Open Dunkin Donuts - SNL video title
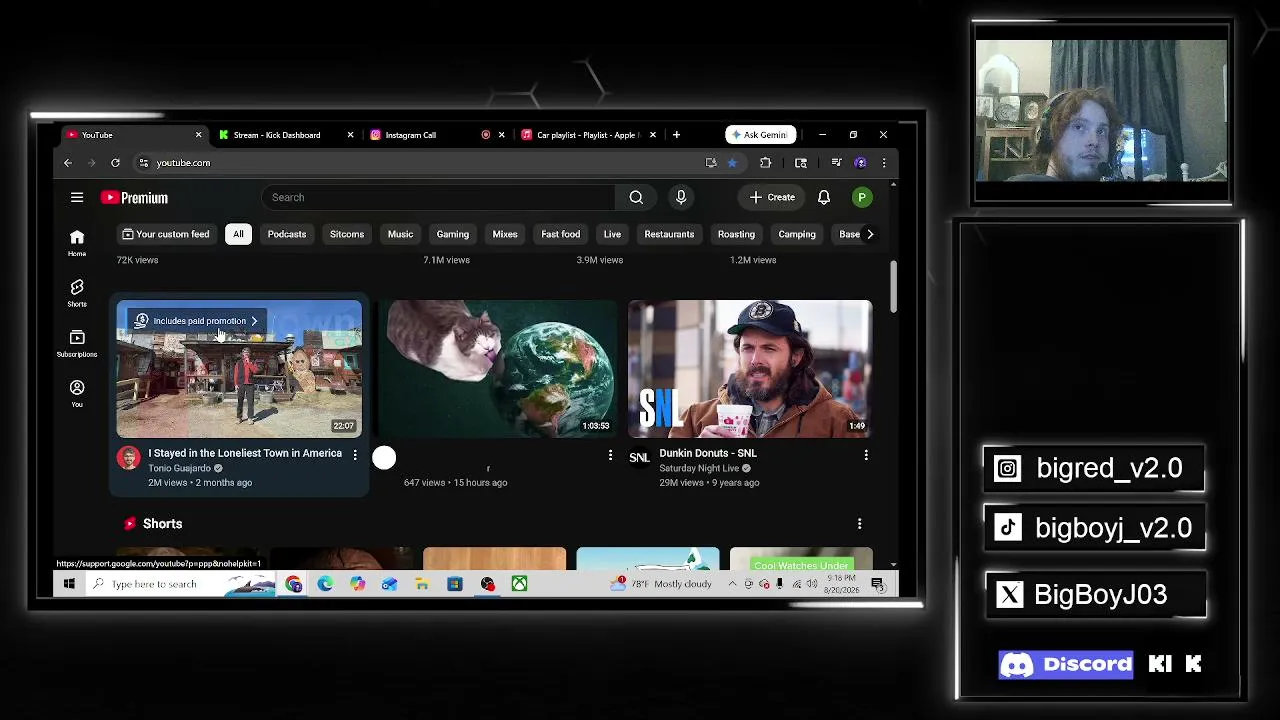The height and width of the screenshot is (720, 1280). point(708,453)
